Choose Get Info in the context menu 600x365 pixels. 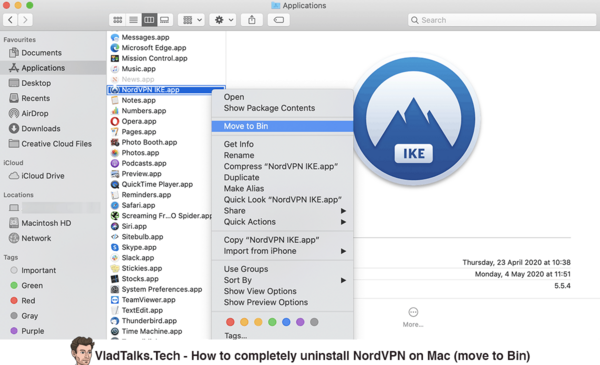tap(282, 144)
